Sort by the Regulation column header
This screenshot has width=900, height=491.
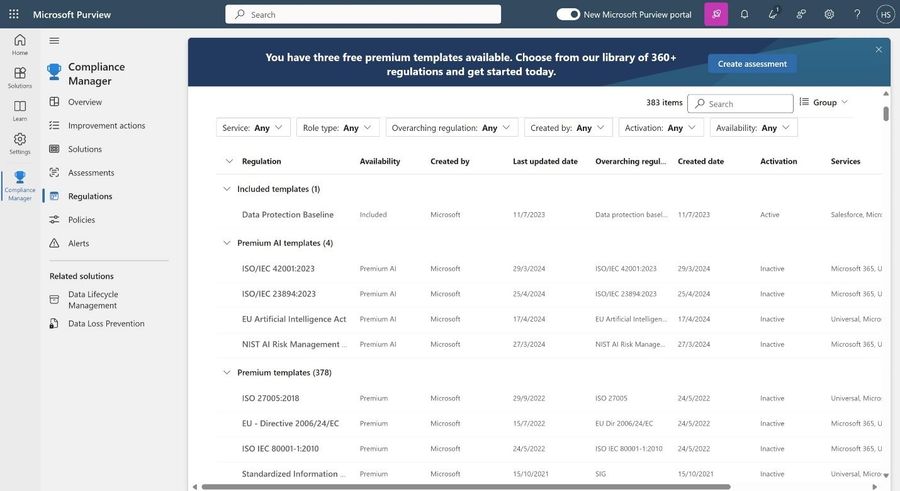(x=261, y=161)
